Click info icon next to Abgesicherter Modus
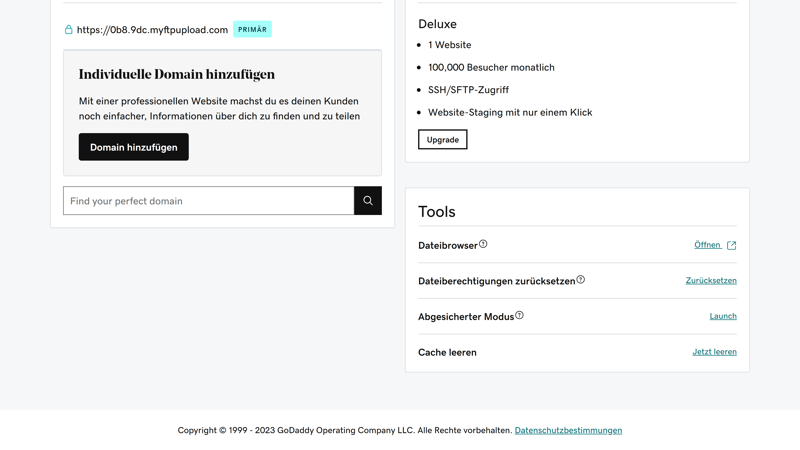Image resolution: width=800 pixels, height=450 pixels. click(x=519, y=315)
